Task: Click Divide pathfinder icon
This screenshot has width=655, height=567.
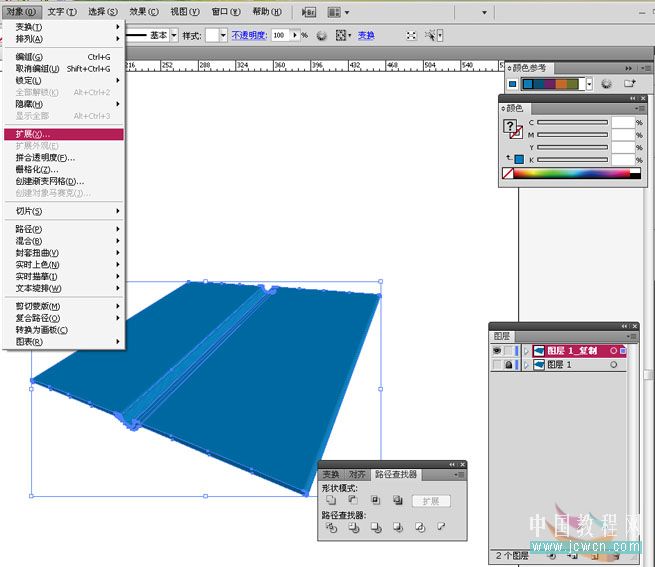Action: (331, 528)
